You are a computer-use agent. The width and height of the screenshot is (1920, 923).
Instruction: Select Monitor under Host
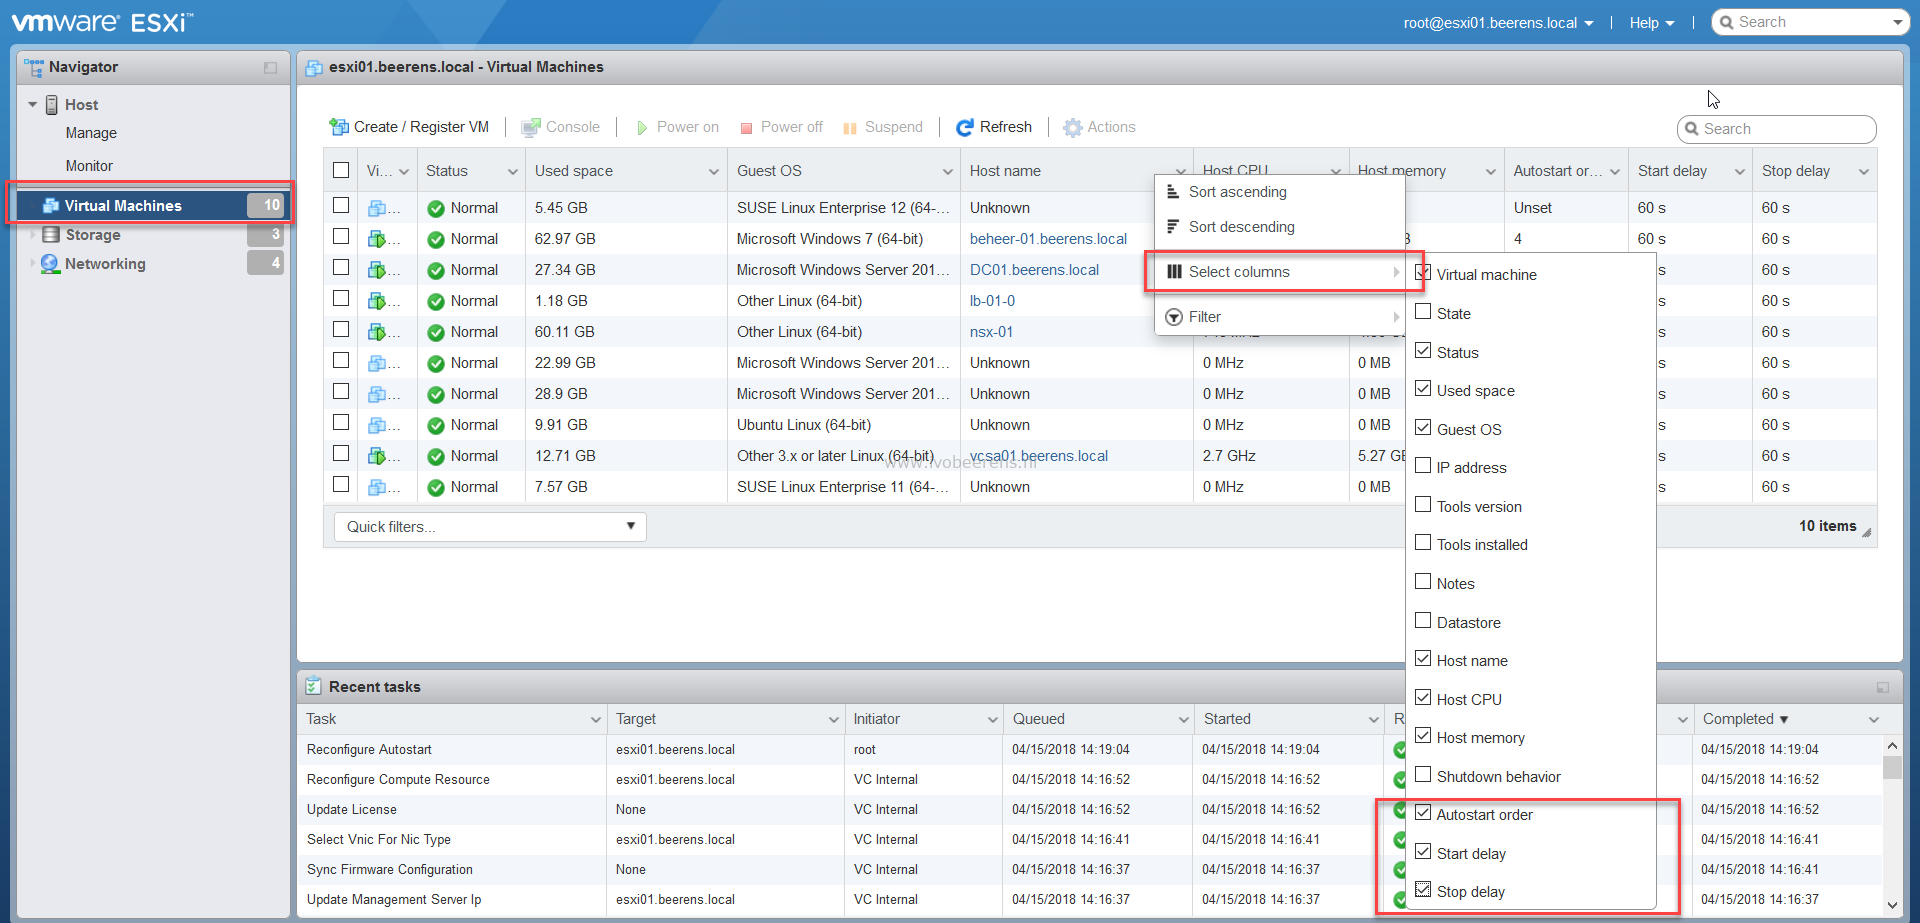pos(89,166)
